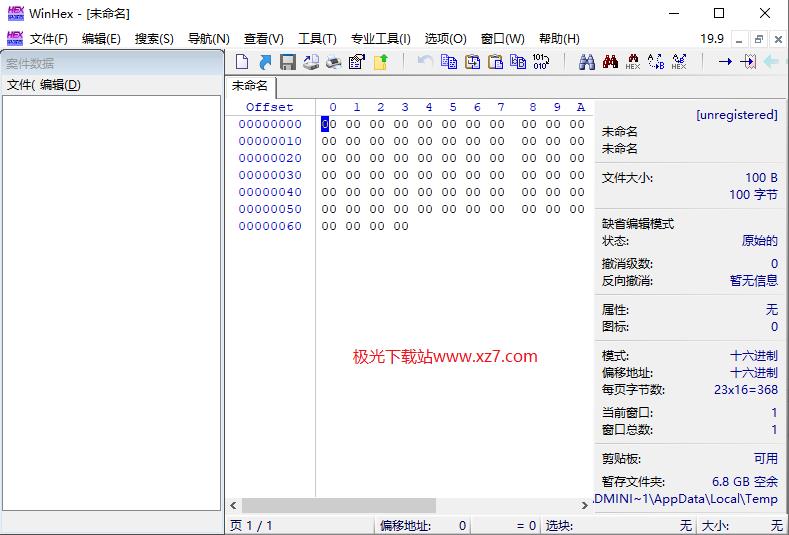Open a file using the blue arrow icon
789x535 pixels.
[x=265, y=62]
